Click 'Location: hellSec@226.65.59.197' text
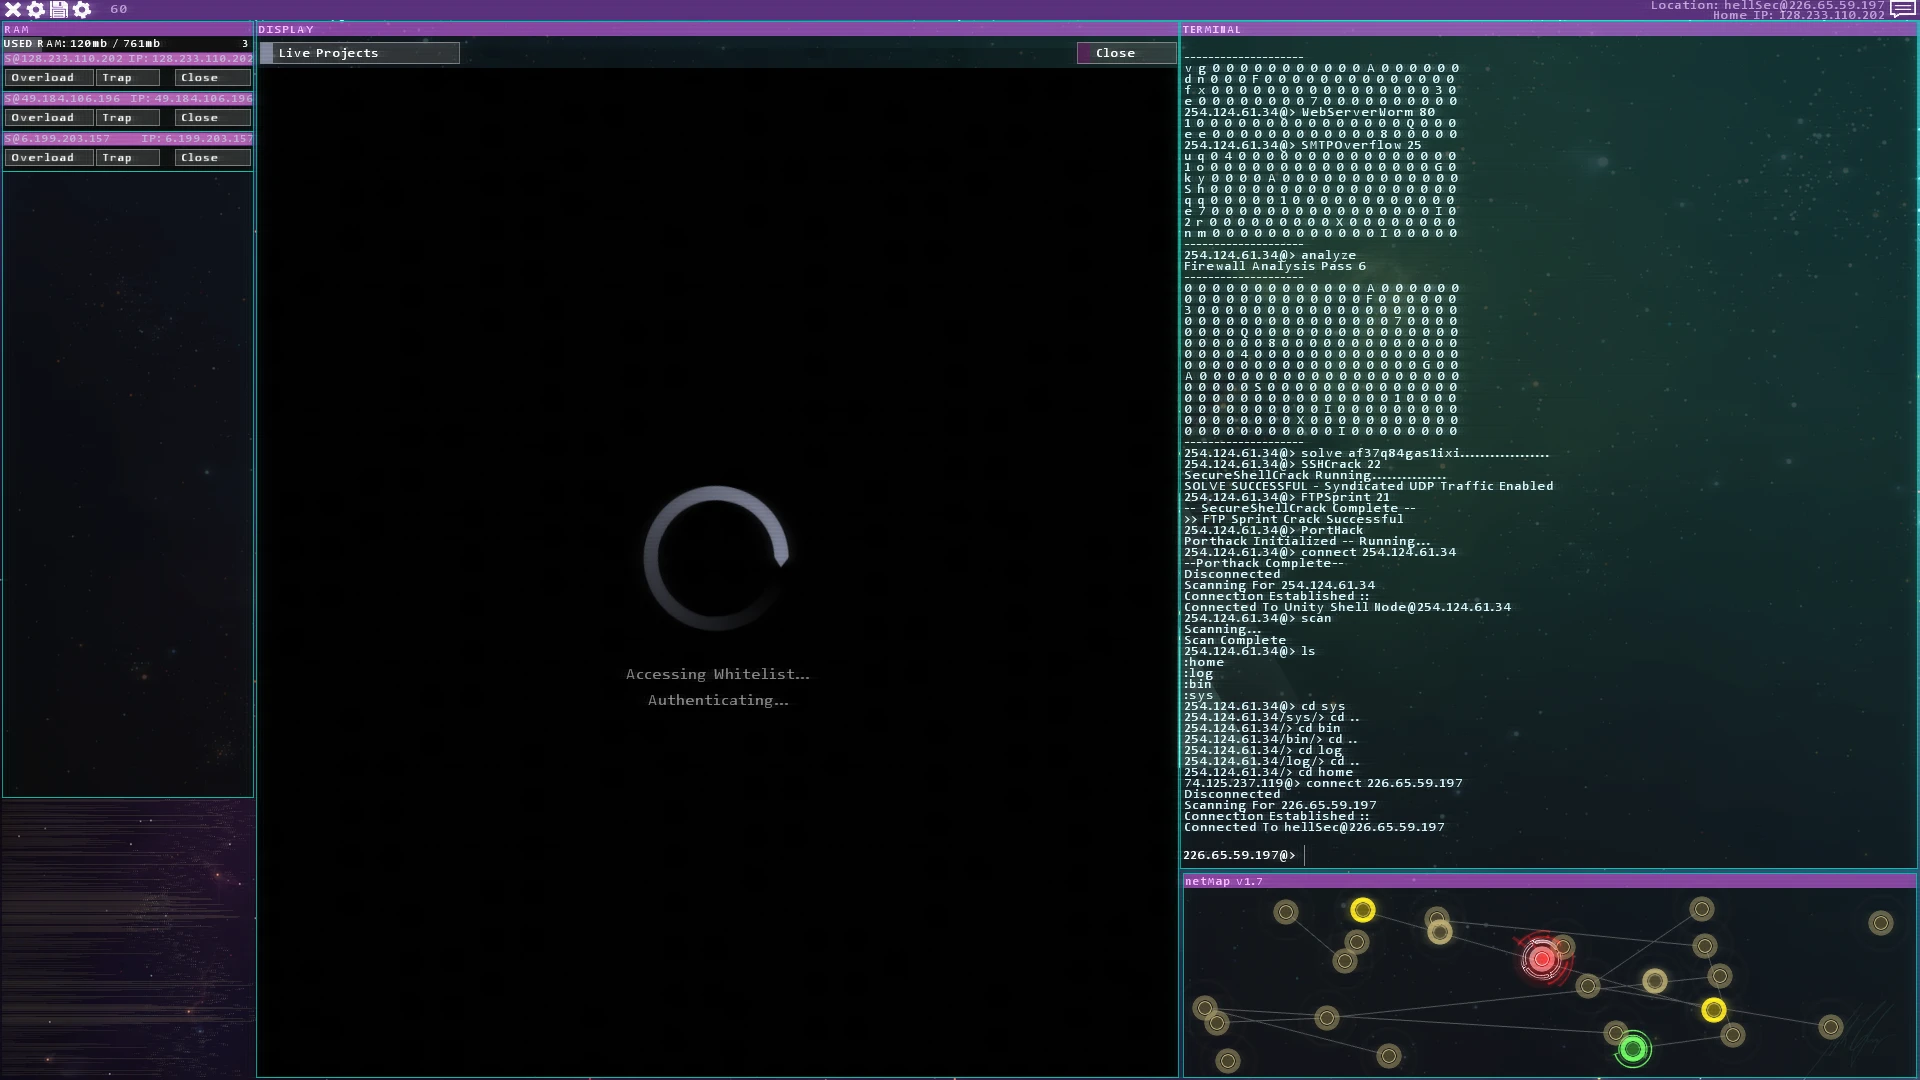This screenshot has height=1080, width=1920. (1767, 5)
